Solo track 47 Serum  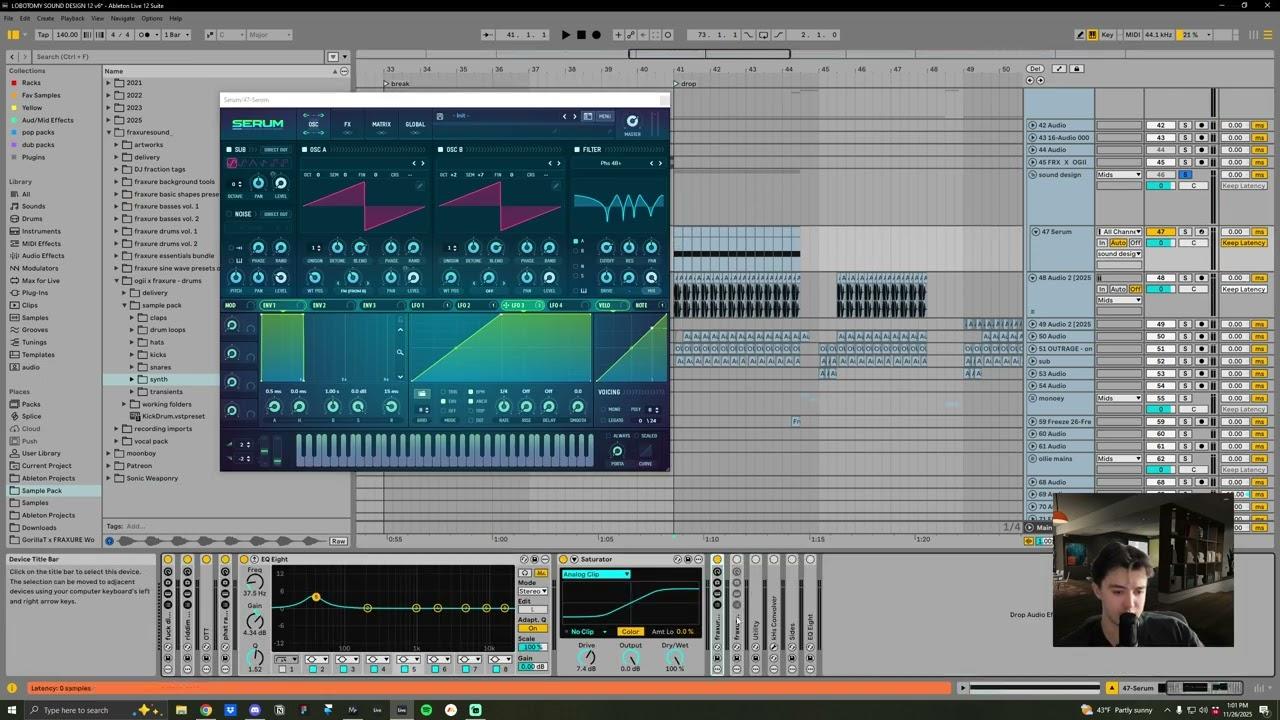(1185, 232)
